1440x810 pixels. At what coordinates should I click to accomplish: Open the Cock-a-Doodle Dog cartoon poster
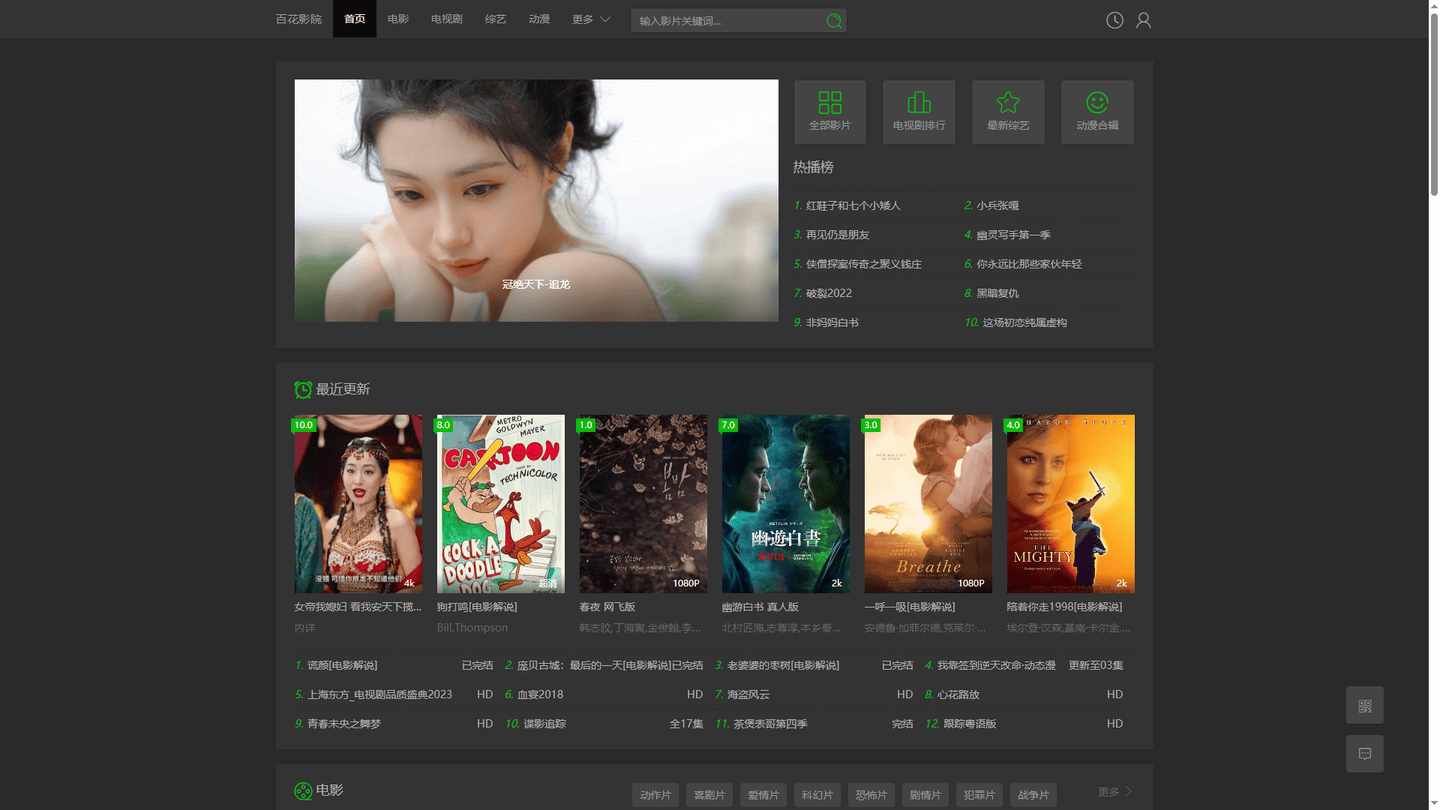[x=500, y=504]
